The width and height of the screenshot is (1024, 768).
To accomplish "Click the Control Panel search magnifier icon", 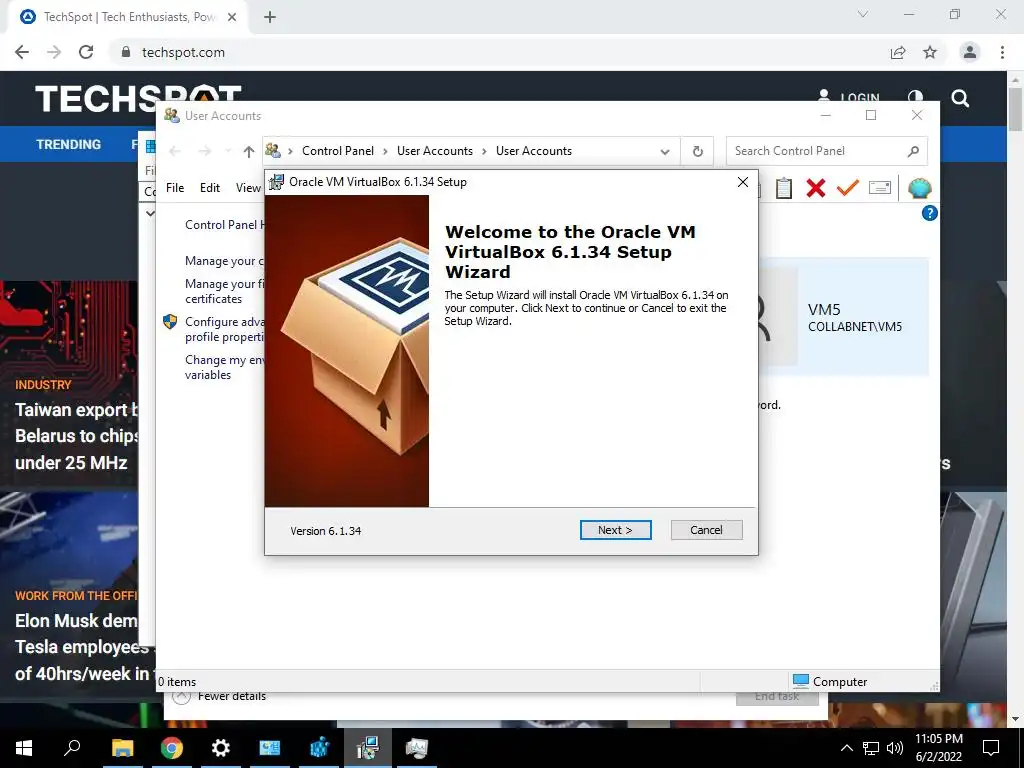I will click(913, 152).
